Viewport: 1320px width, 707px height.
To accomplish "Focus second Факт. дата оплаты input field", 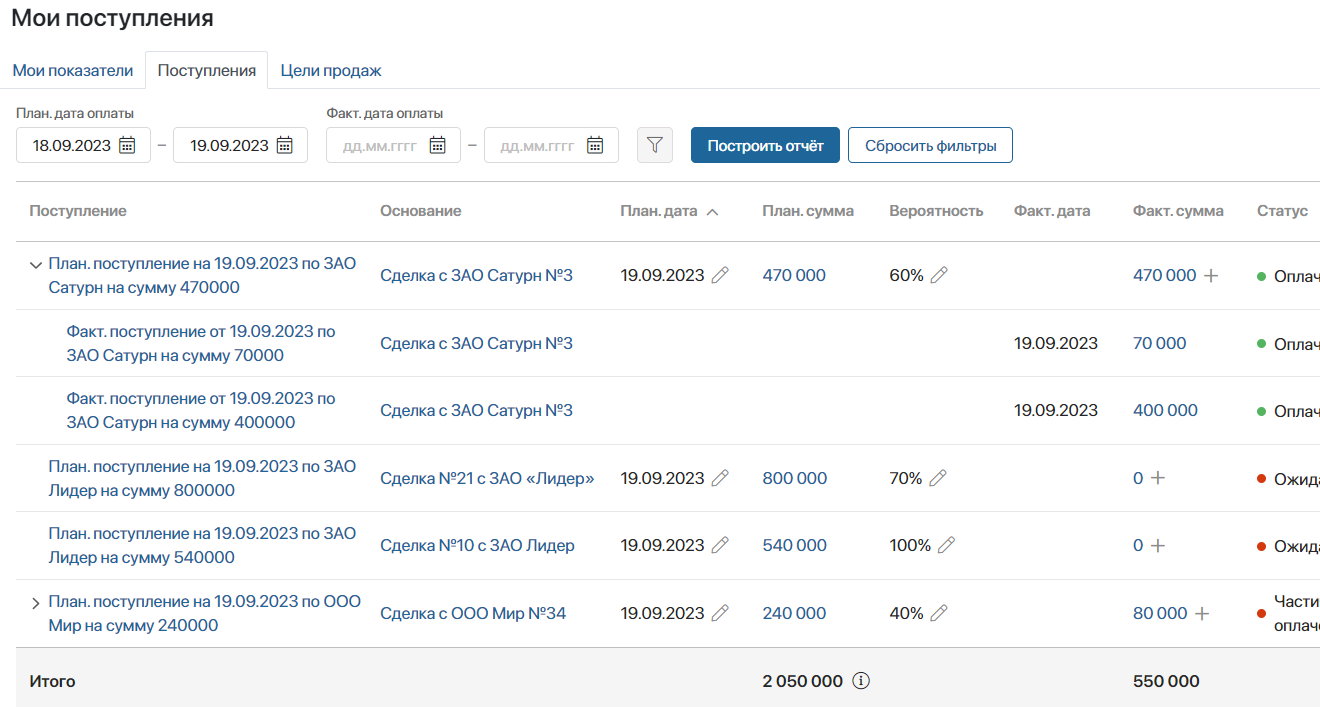I will (551, 145).
